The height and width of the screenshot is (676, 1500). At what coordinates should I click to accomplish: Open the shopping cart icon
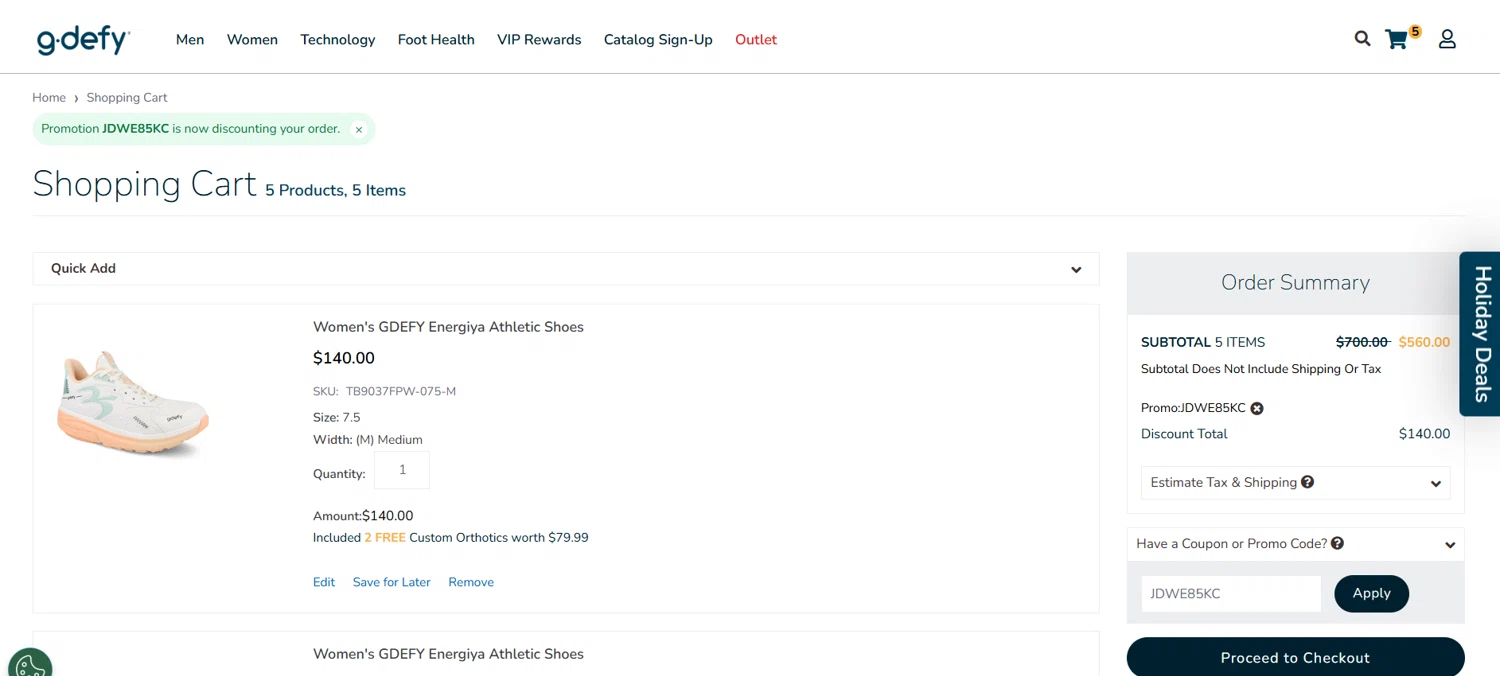[x=1397, y=40]
